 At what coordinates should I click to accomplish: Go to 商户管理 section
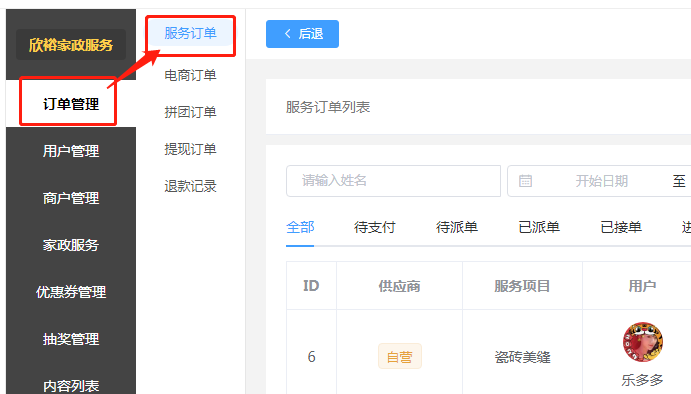71,198
